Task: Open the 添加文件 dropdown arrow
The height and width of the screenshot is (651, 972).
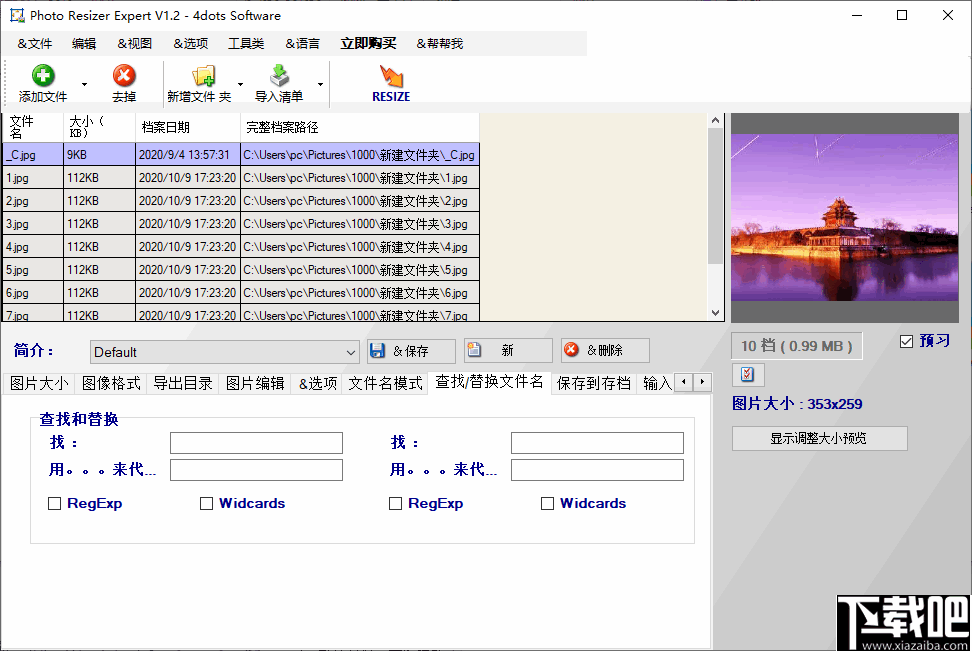Action: [x=84, y=84]
